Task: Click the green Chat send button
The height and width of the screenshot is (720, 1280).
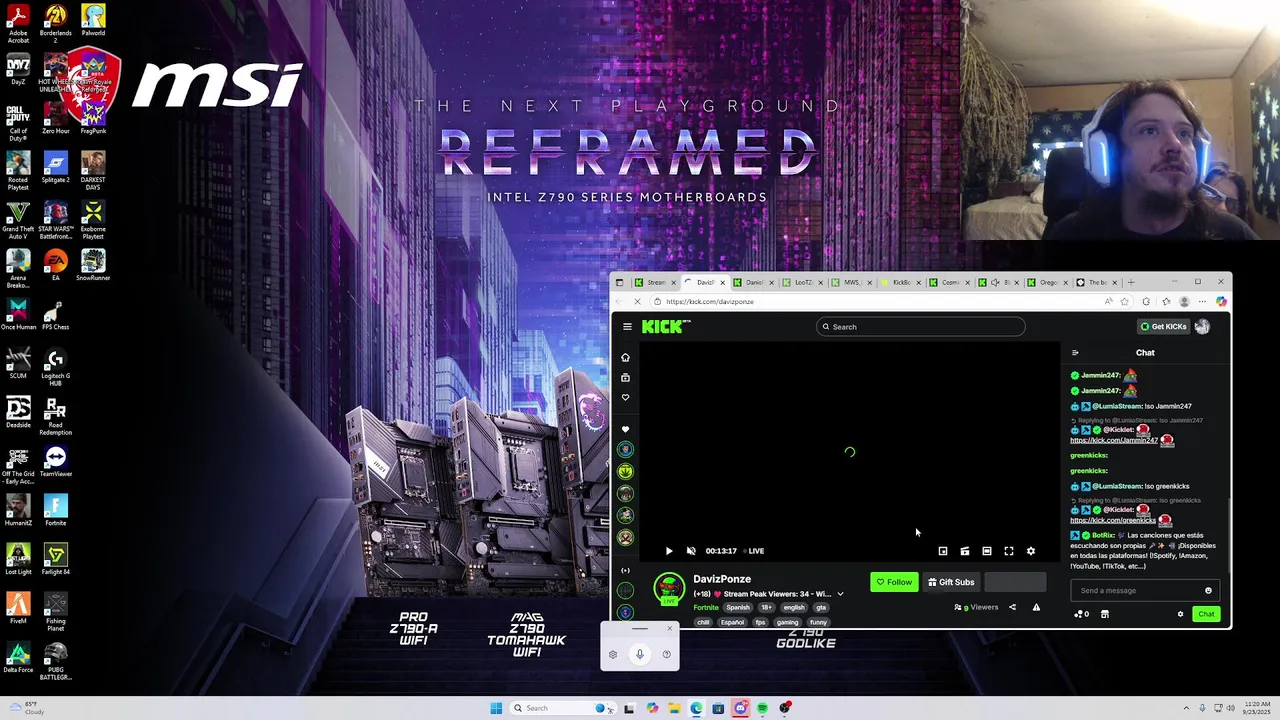Action: pyautogui.click(x=1206, y=614)
